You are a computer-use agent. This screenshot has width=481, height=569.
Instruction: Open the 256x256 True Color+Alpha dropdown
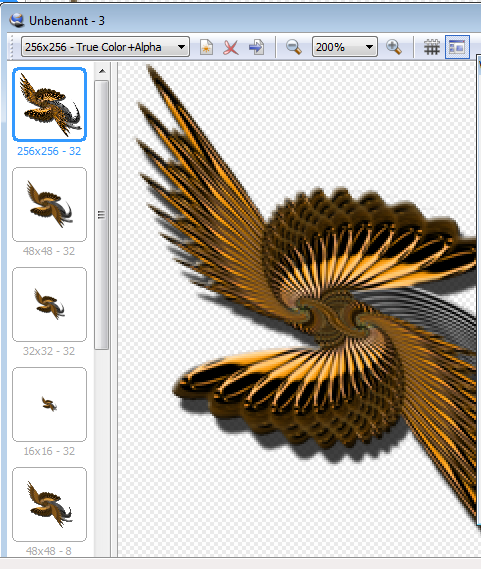pyautogui.click(x=105, y=47)
